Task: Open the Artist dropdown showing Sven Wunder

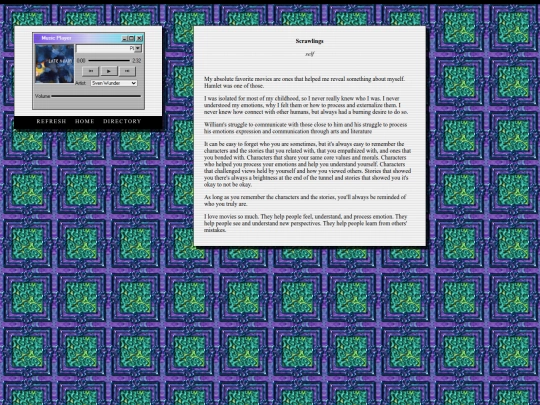Action: coord(114,83)
